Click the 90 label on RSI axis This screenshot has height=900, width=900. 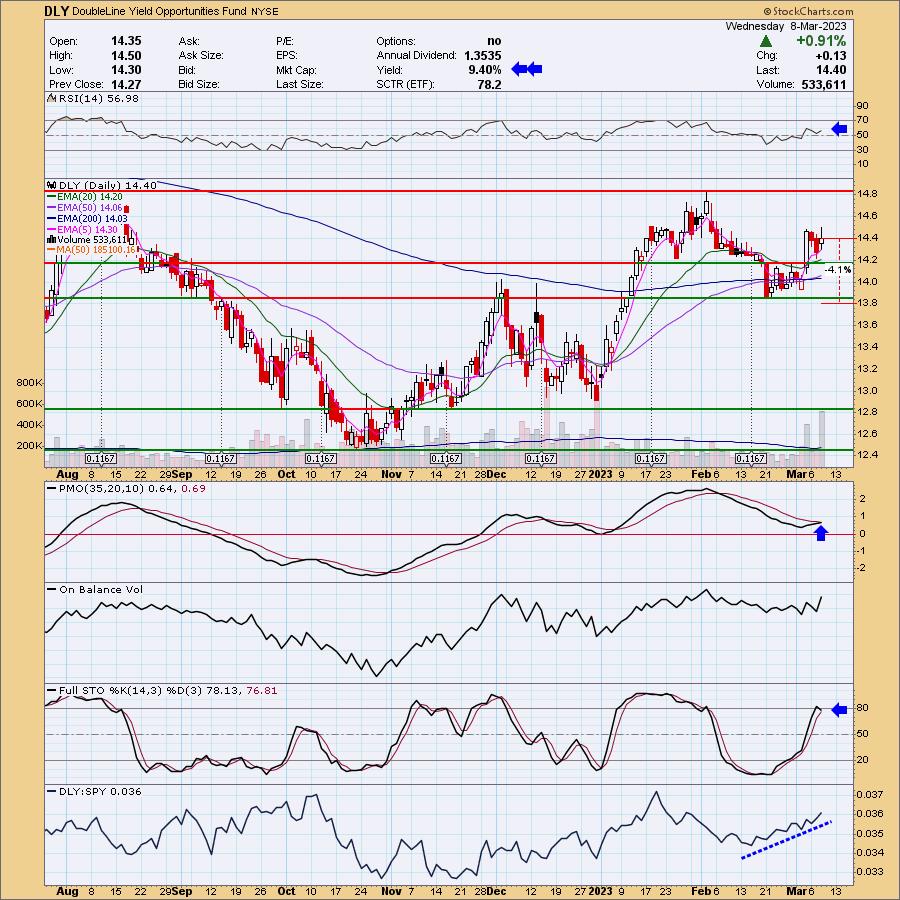(863, 106)
